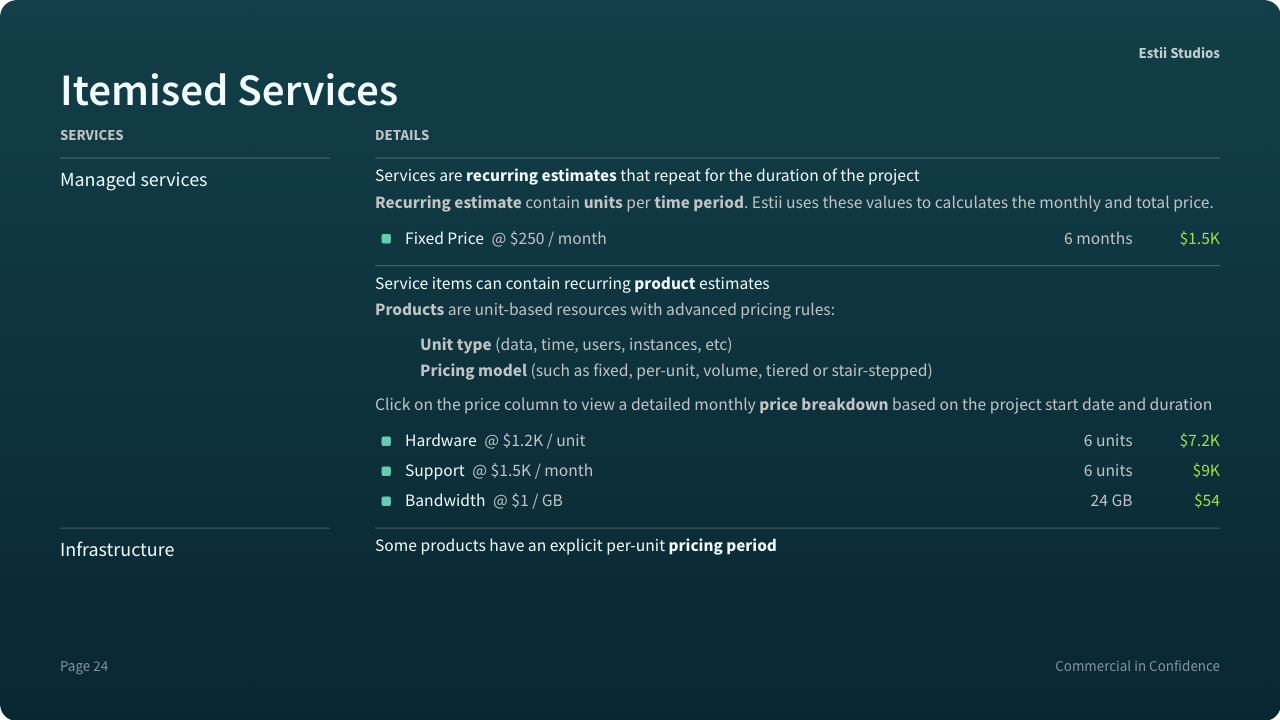Image resolution: width=1280 pixels, height=720 pixels.
Task: Click the 24 GB quantity value
Action: click(1111, 501)
